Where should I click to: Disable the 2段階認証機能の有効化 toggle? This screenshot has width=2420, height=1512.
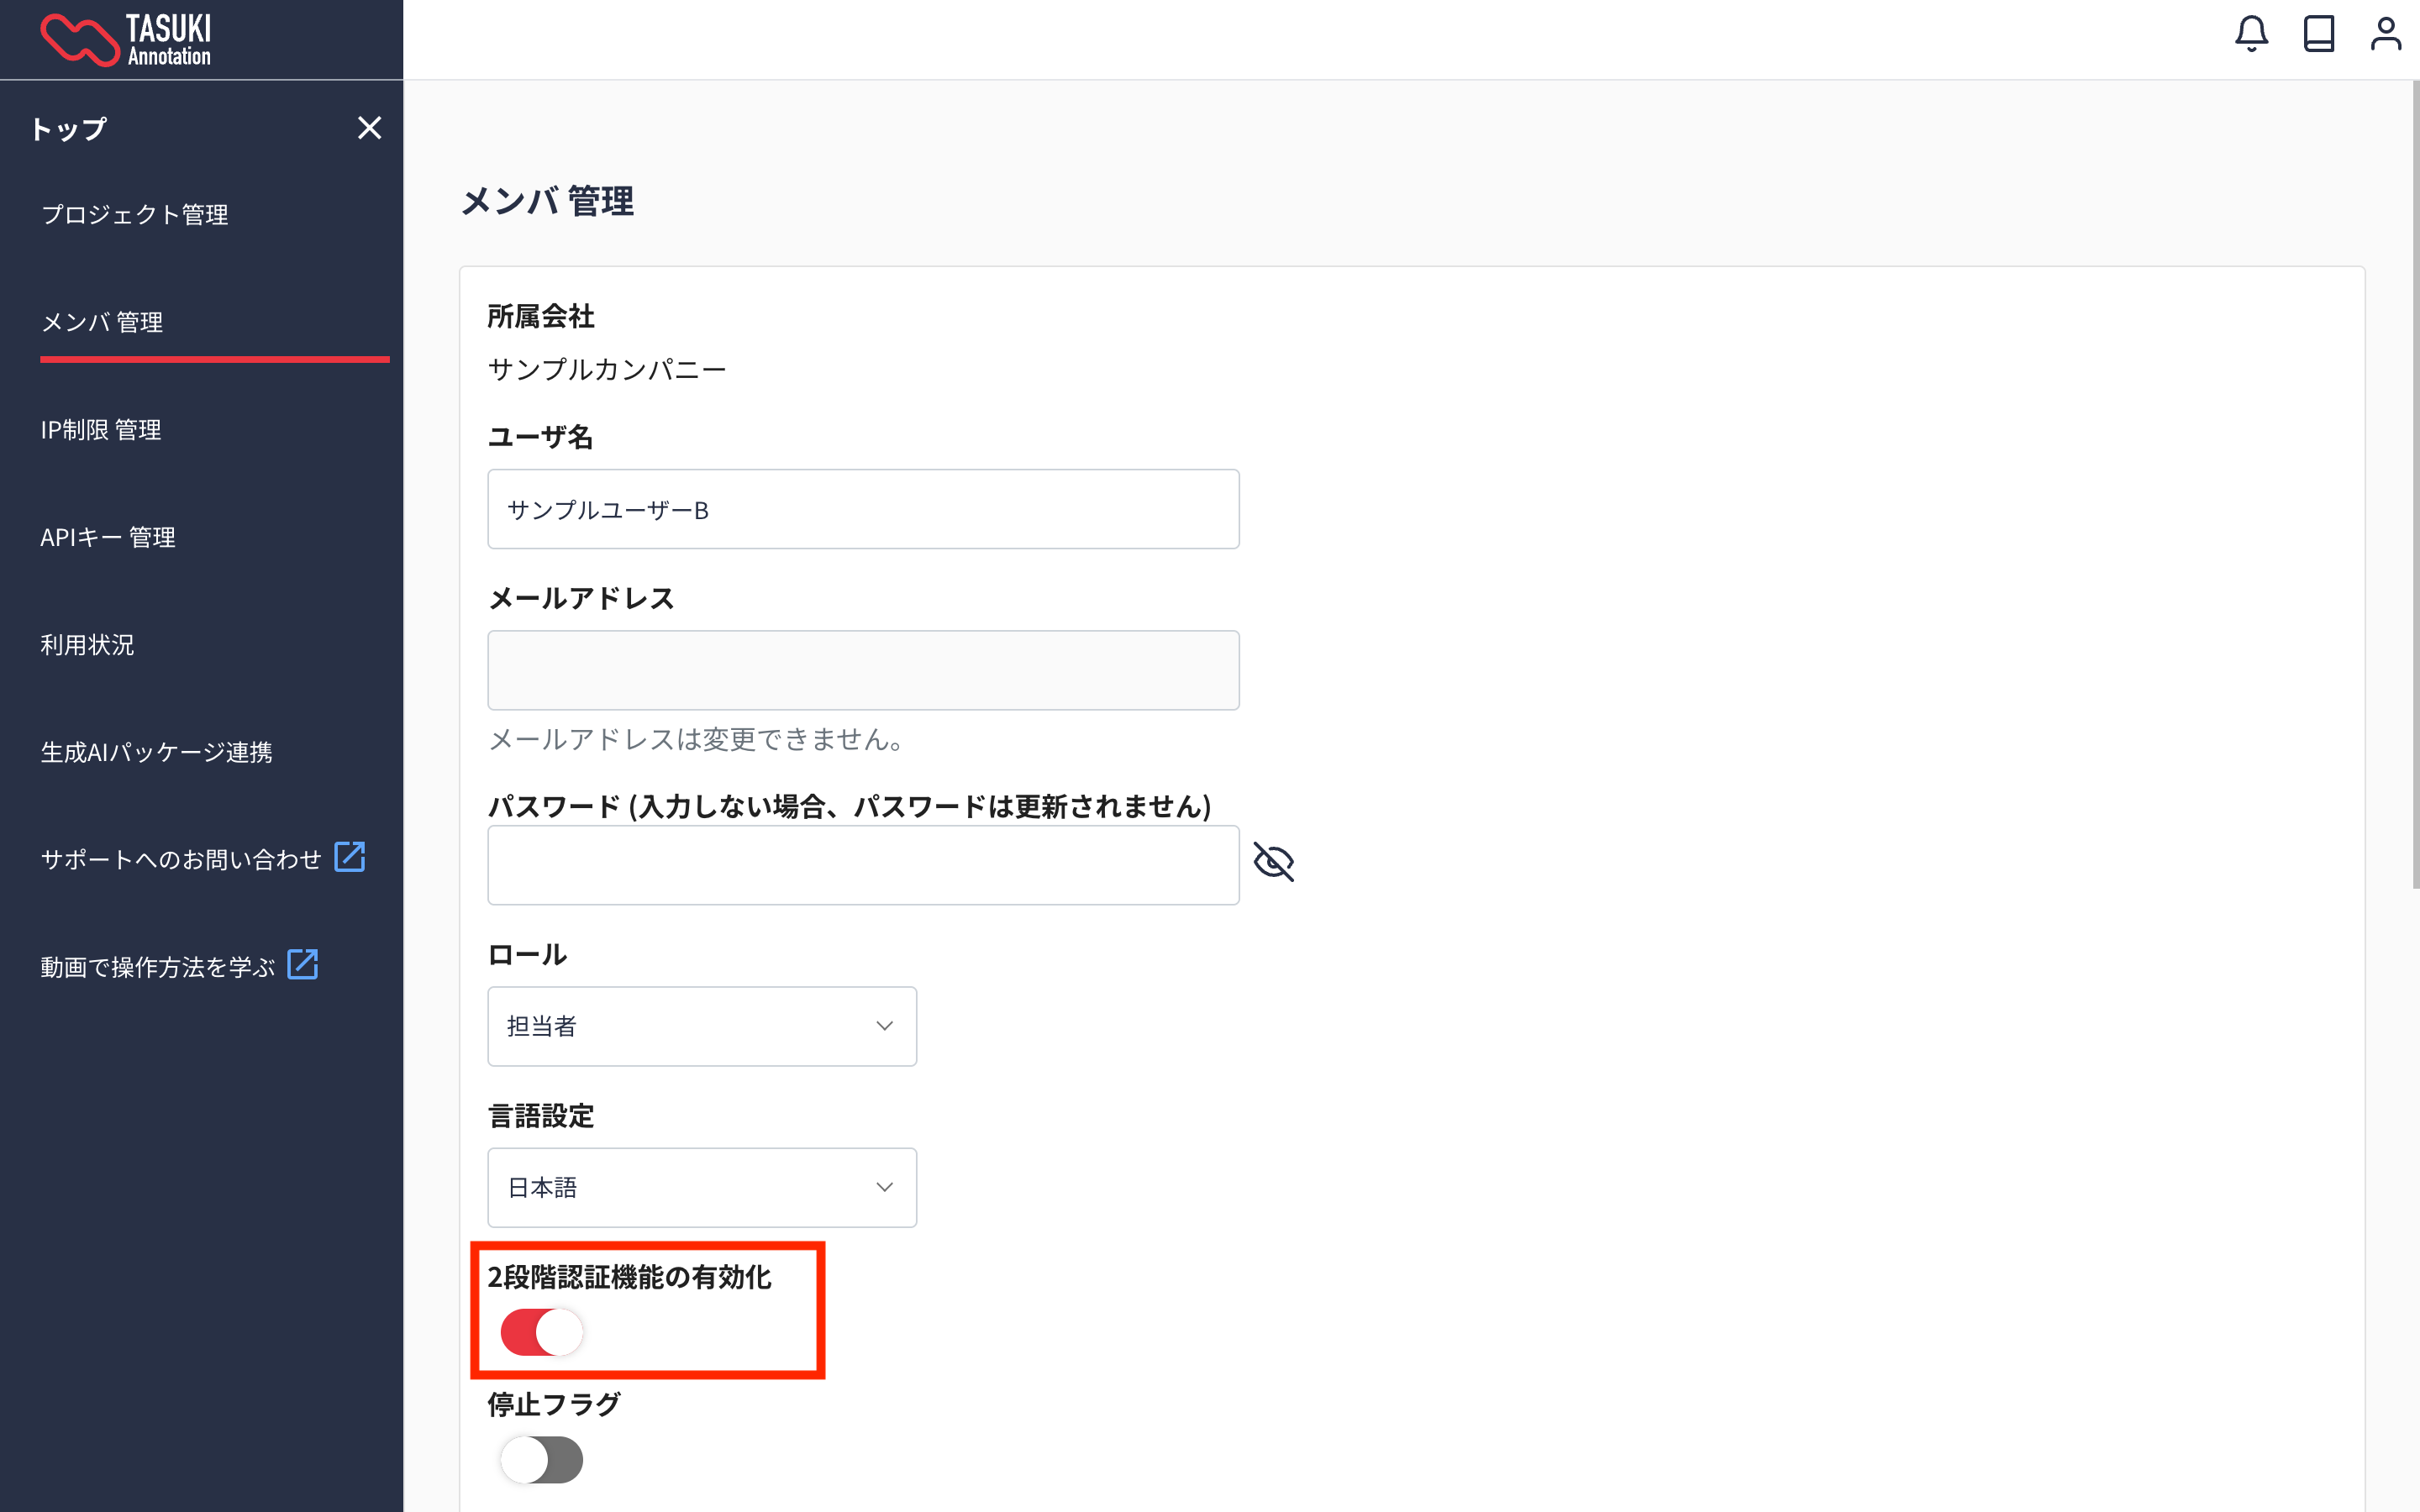541,1332
